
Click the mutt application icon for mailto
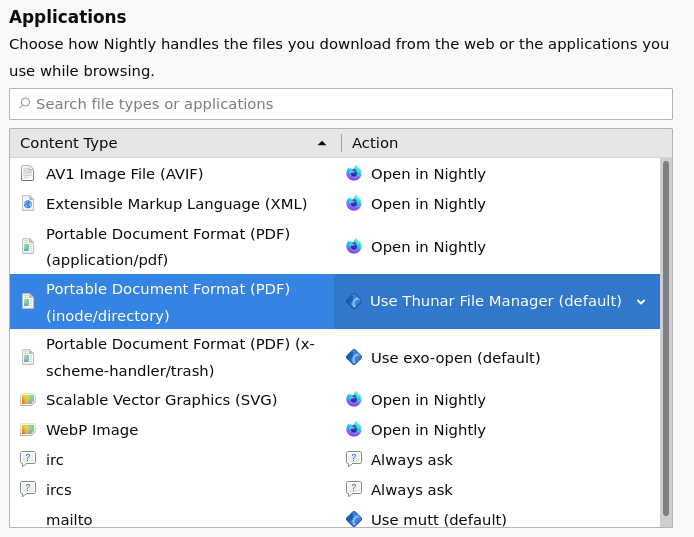coord(354,519)
